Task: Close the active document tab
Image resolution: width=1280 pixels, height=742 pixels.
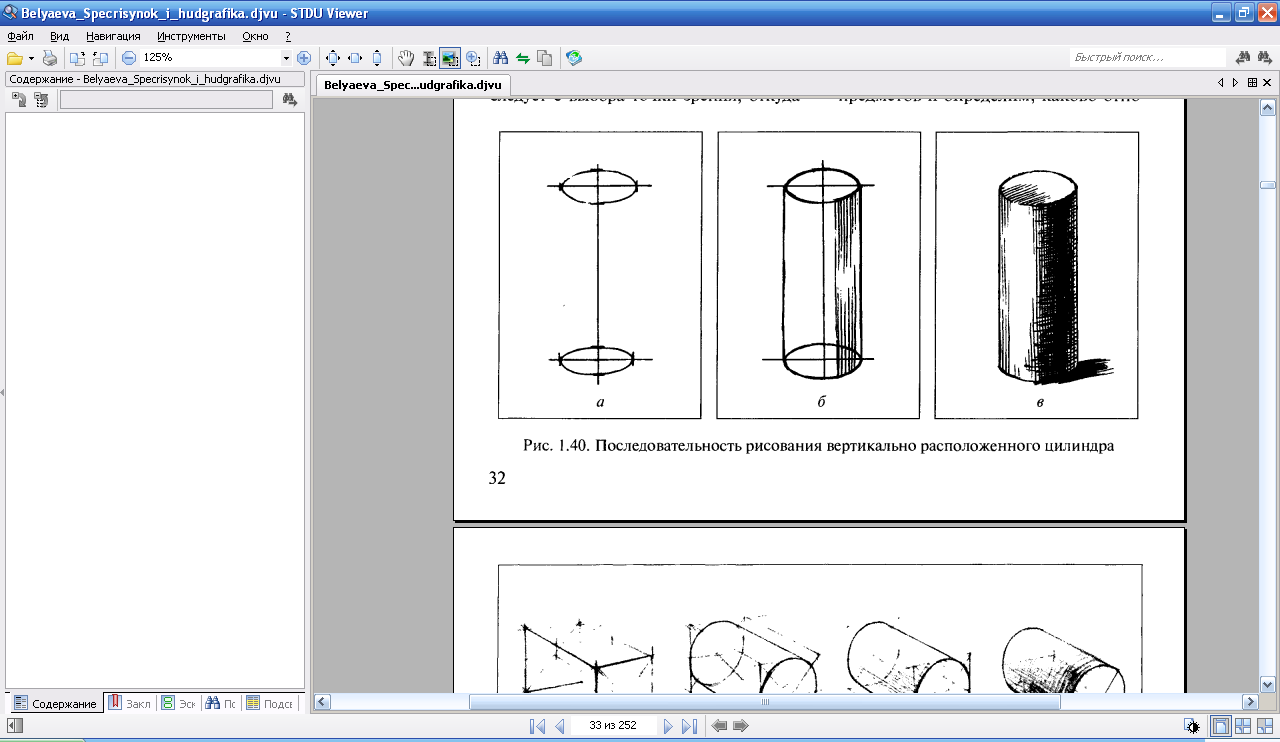Action: (1267, 83)
